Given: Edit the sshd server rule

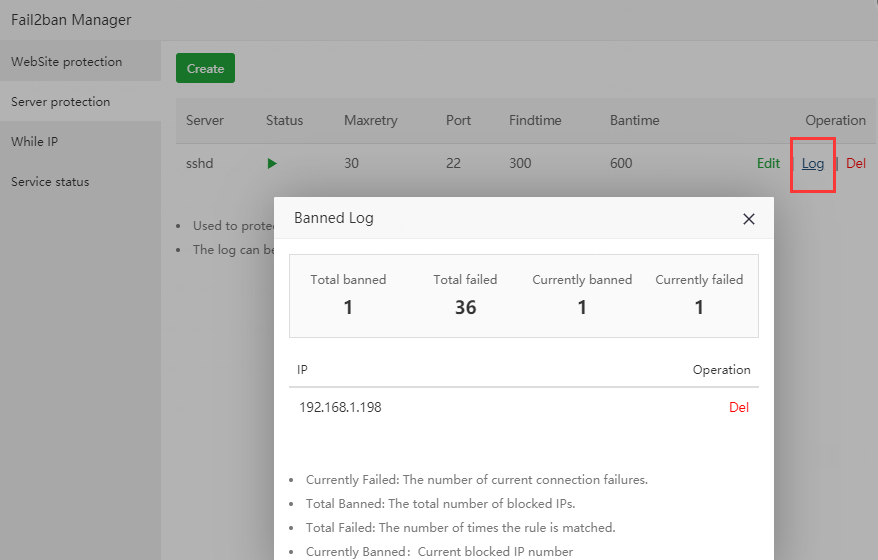Looking at the screenshot, I should pyautogui.click(x=768, y=163).
